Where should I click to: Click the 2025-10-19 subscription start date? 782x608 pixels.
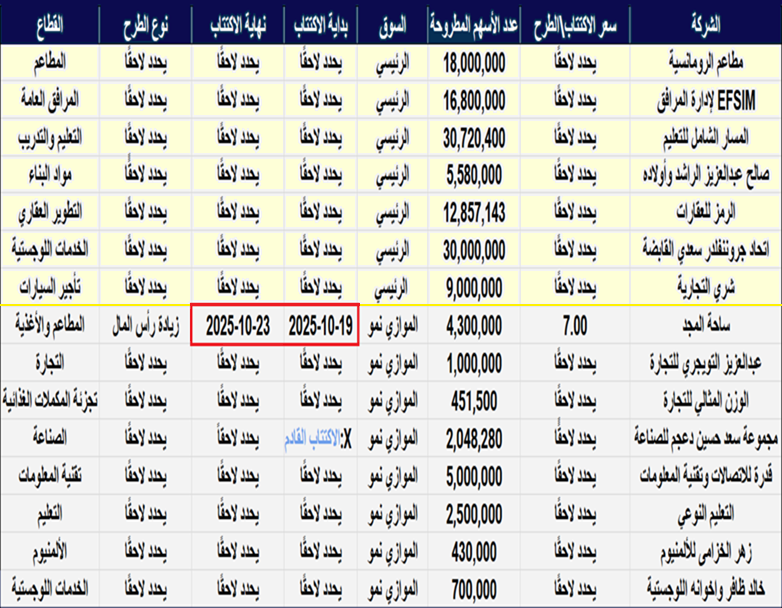point(320,326)
